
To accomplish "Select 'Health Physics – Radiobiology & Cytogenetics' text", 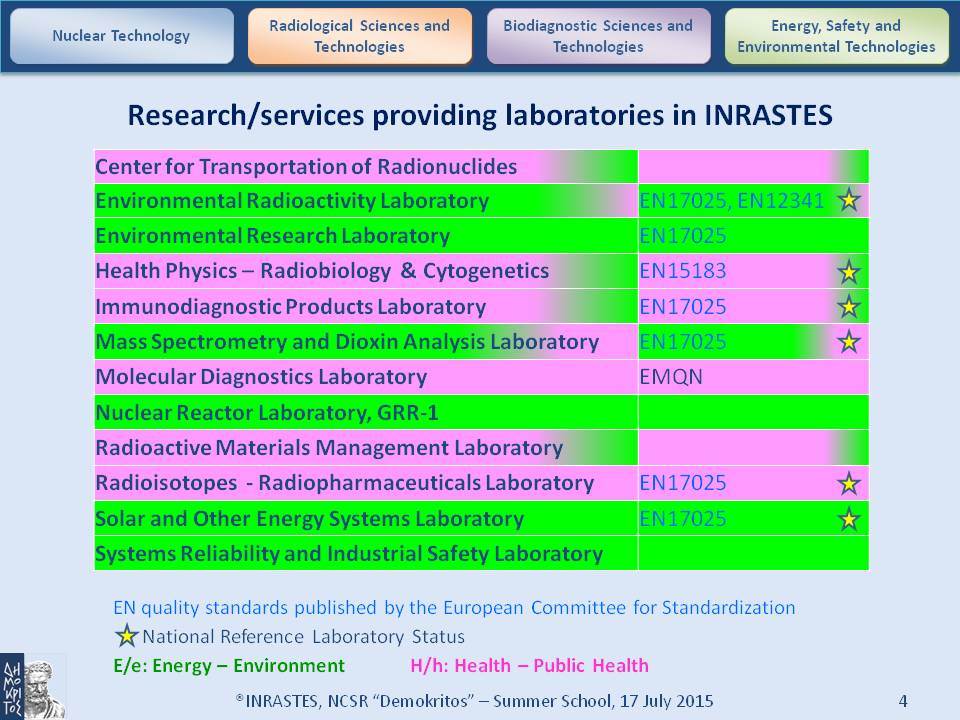I will coord(322,271).
